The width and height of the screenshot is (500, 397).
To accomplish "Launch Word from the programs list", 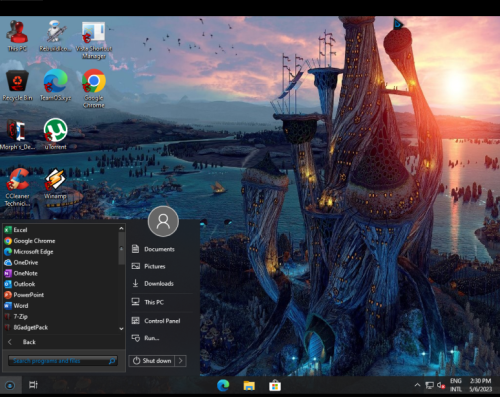I will click(x=60, y=306).
